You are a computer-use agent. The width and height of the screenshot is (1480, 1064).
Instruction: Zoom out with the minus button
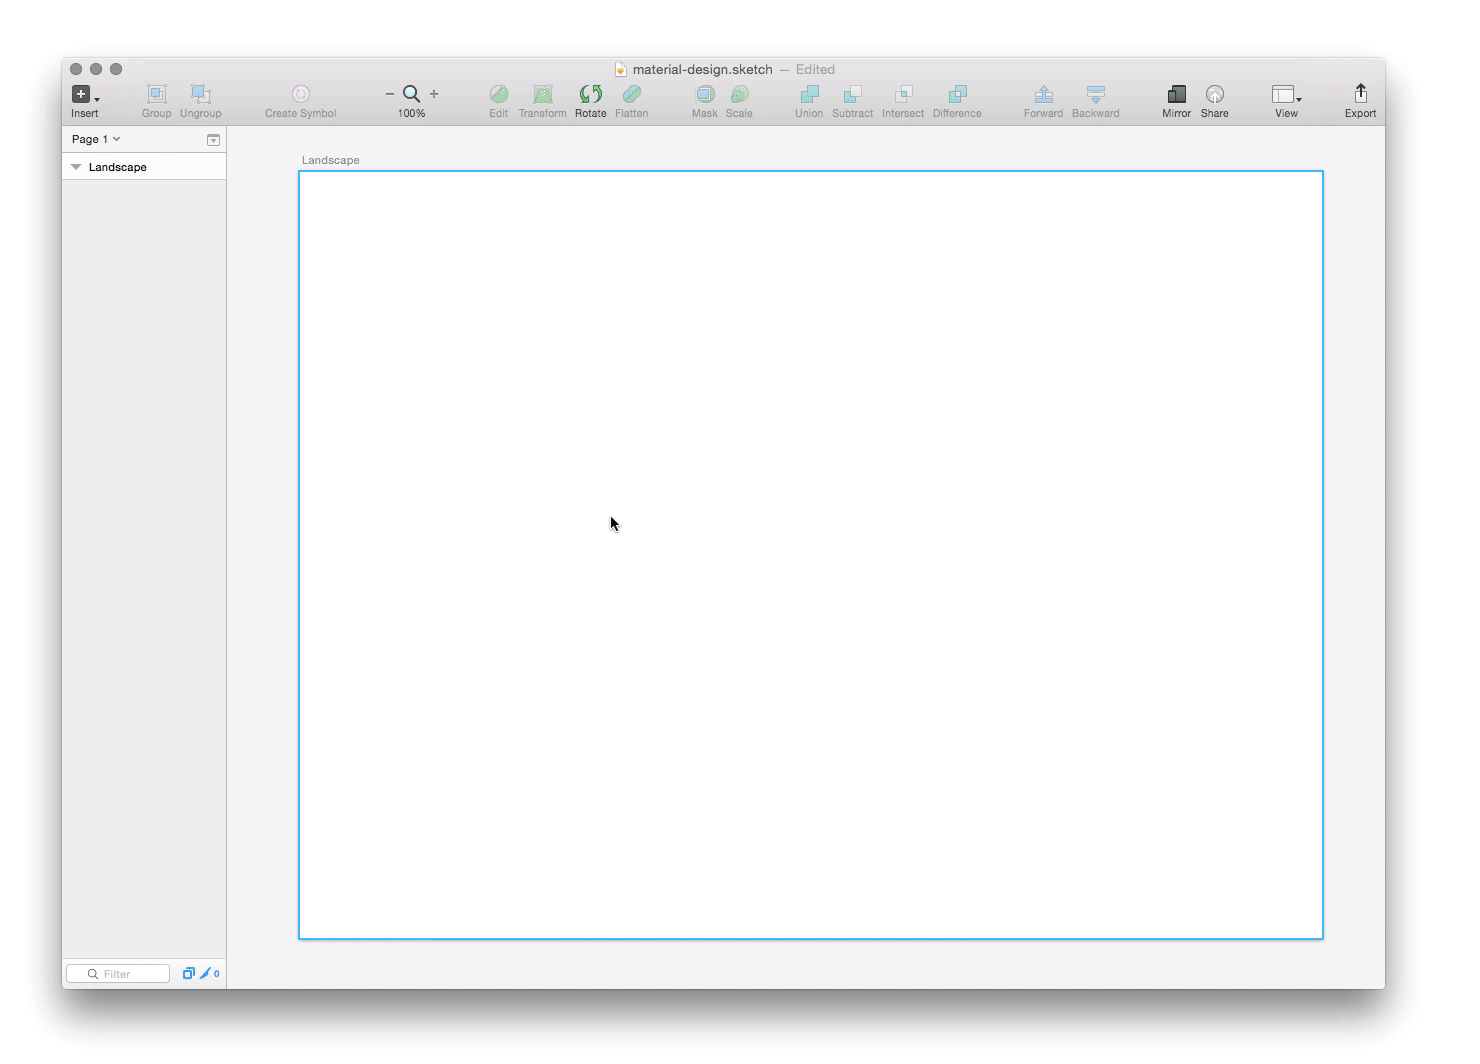389,94
